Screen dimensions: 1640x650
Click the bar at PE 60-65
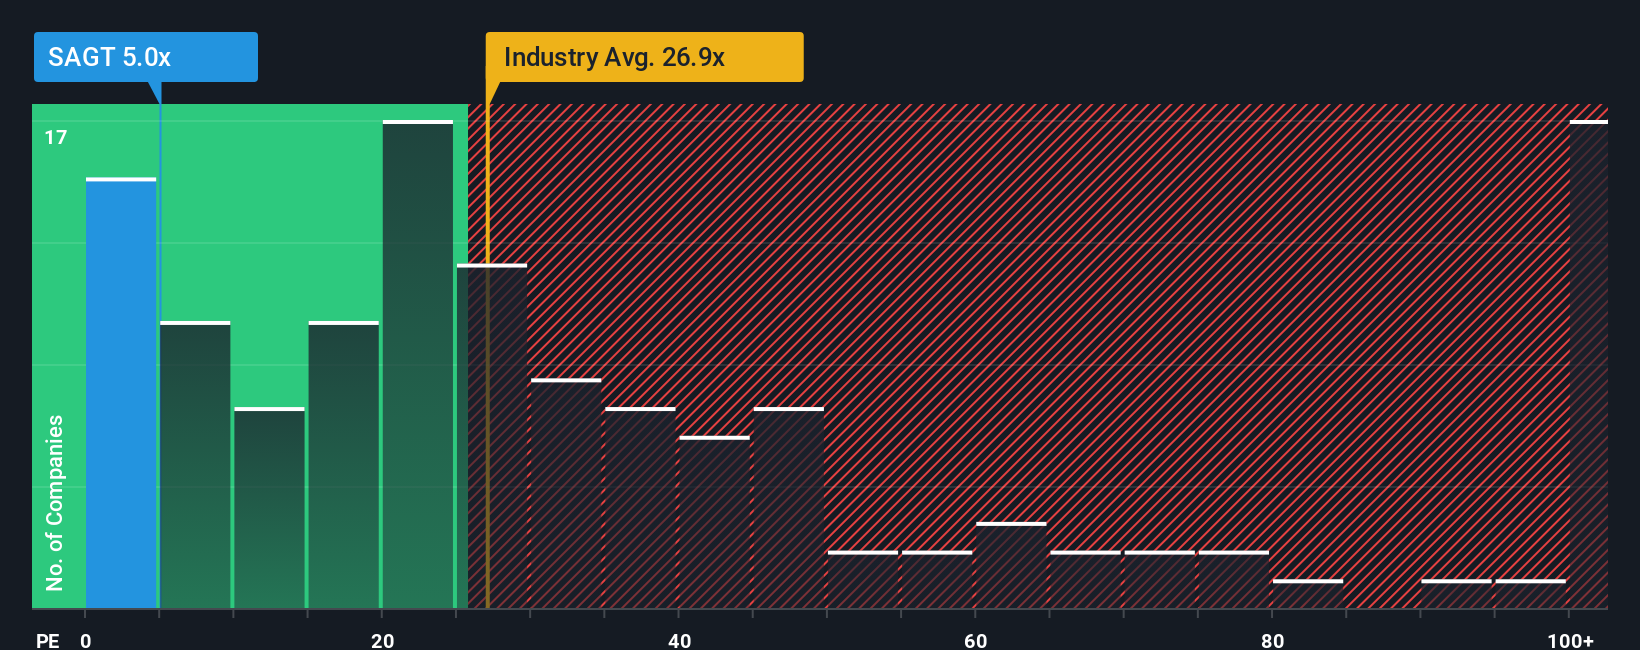click(x=1011, y=565)
